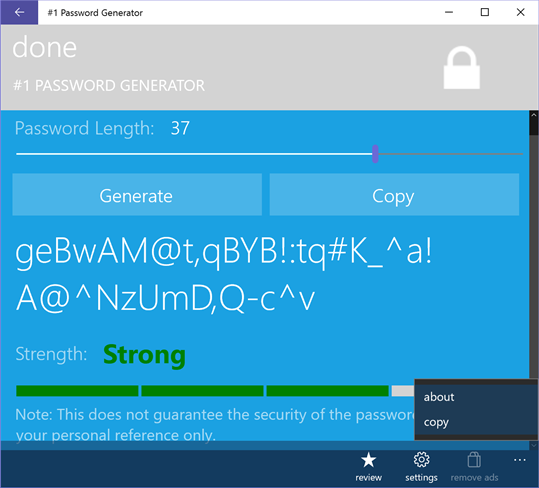Viewport: 539px width, 488px height.
Task: Click the back arrow in title bar
Action: [19, 12]
